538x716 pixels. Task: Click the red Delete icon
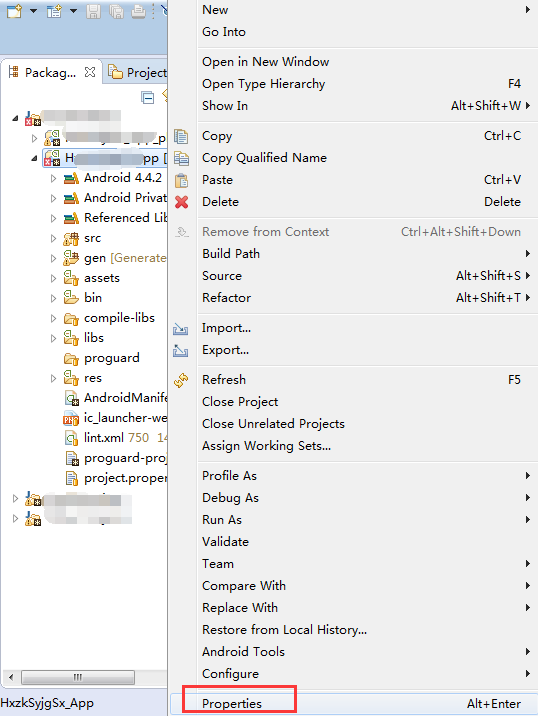[x=181, y=202]
